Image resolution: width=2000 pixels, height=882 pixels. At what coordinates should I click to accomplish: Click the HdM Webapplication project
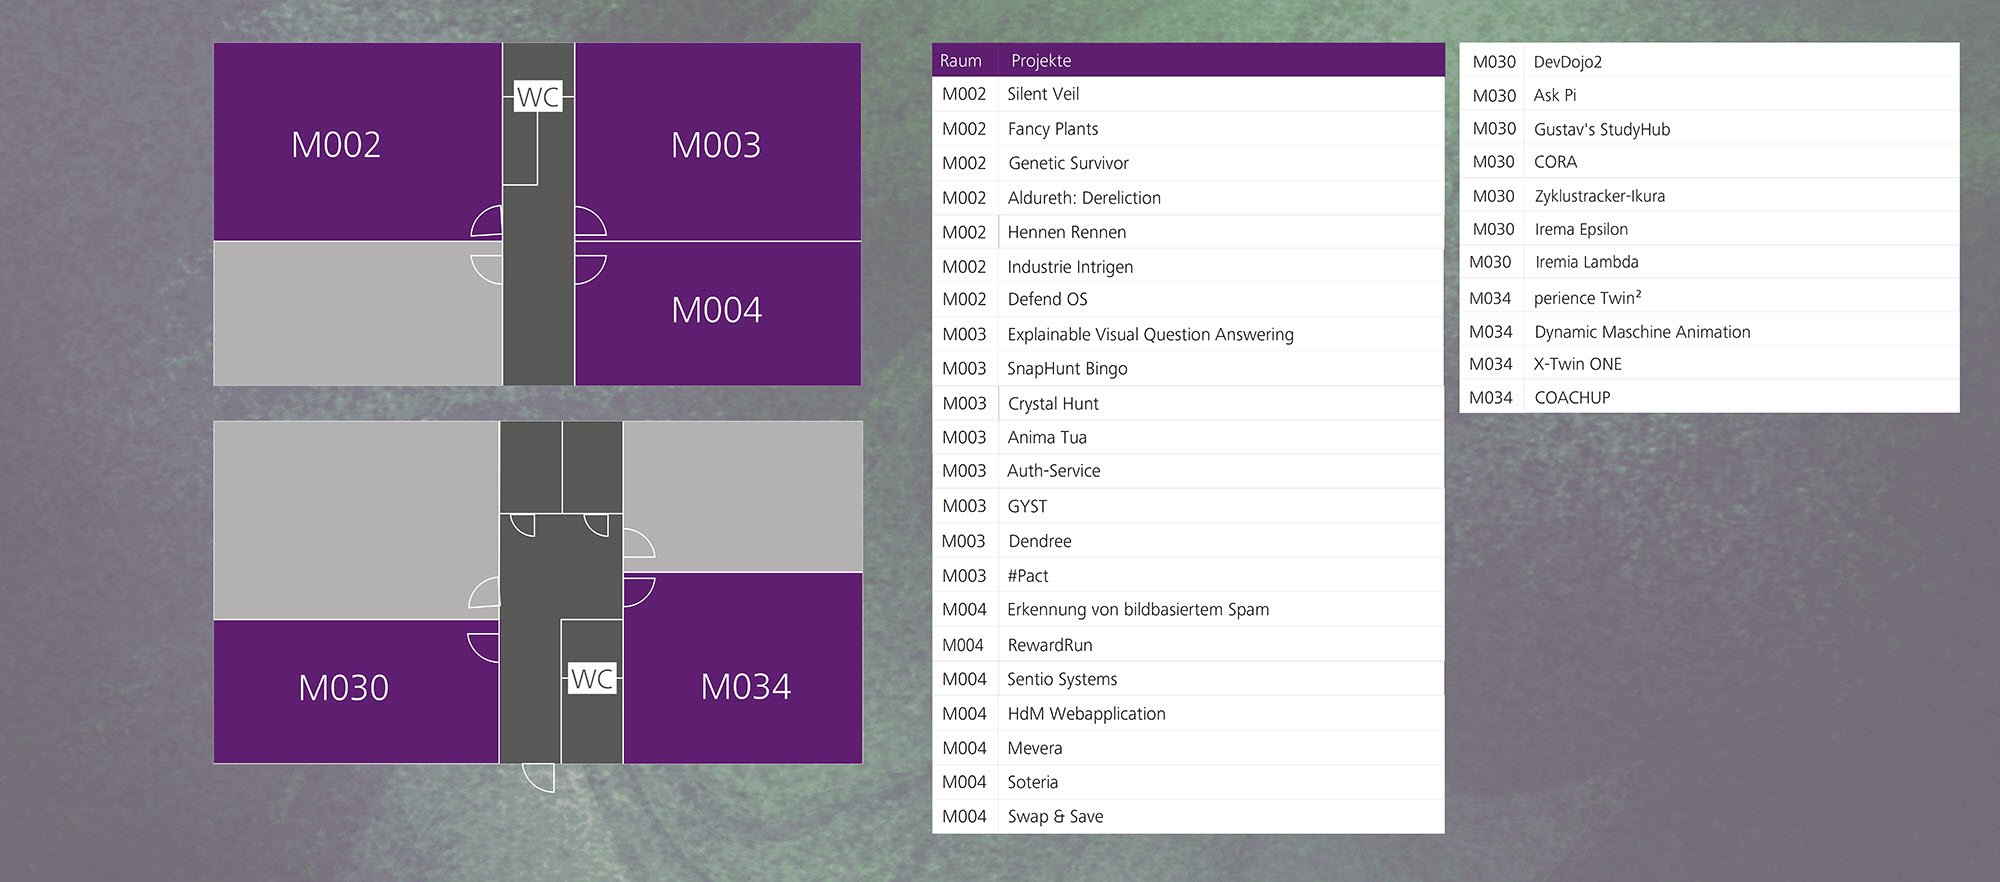point(1086,714)
